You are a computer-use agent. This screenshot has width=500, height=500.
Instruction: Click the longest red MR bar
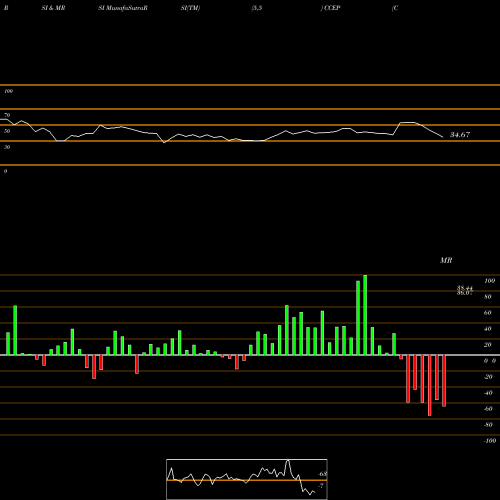pyautogui.click(x=430, y=385)
